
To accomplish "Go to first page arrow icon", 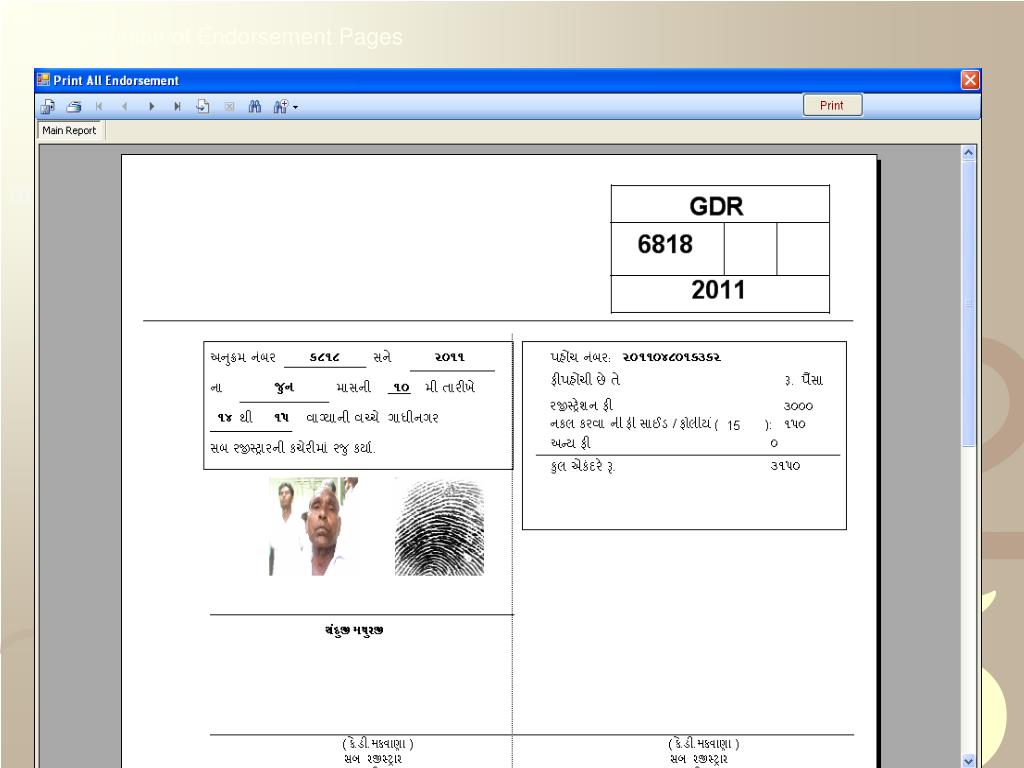I will click(99, 106).
